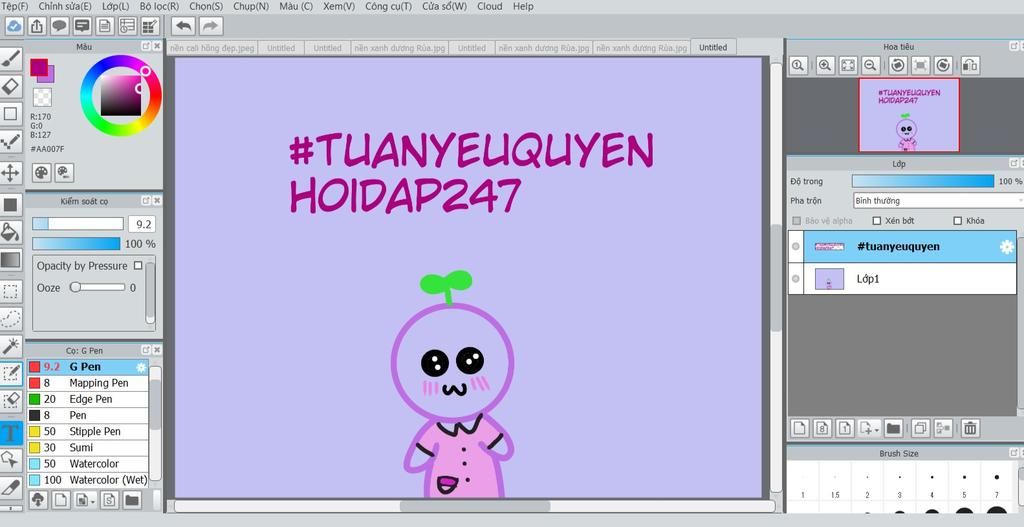Open the Bộ lọc(R) menu
Viewport: 1024px width, 527px height.
(x=159, y=7)
